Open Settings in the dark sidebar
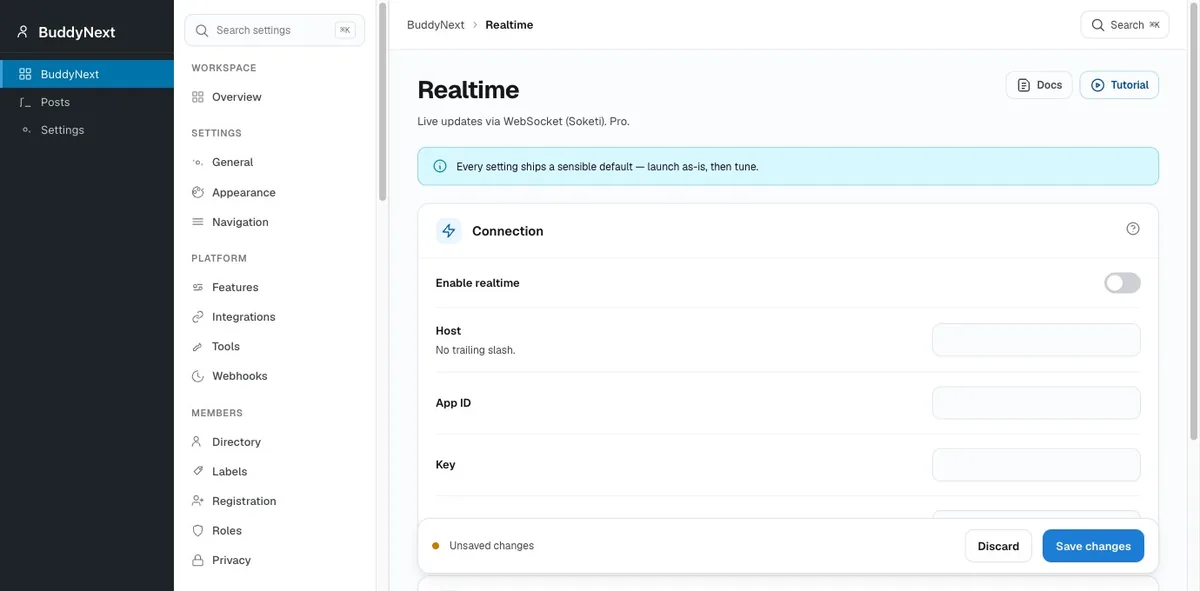This screenshot has width=1200, height=591. pyautogui.click(x=87, y=130)
